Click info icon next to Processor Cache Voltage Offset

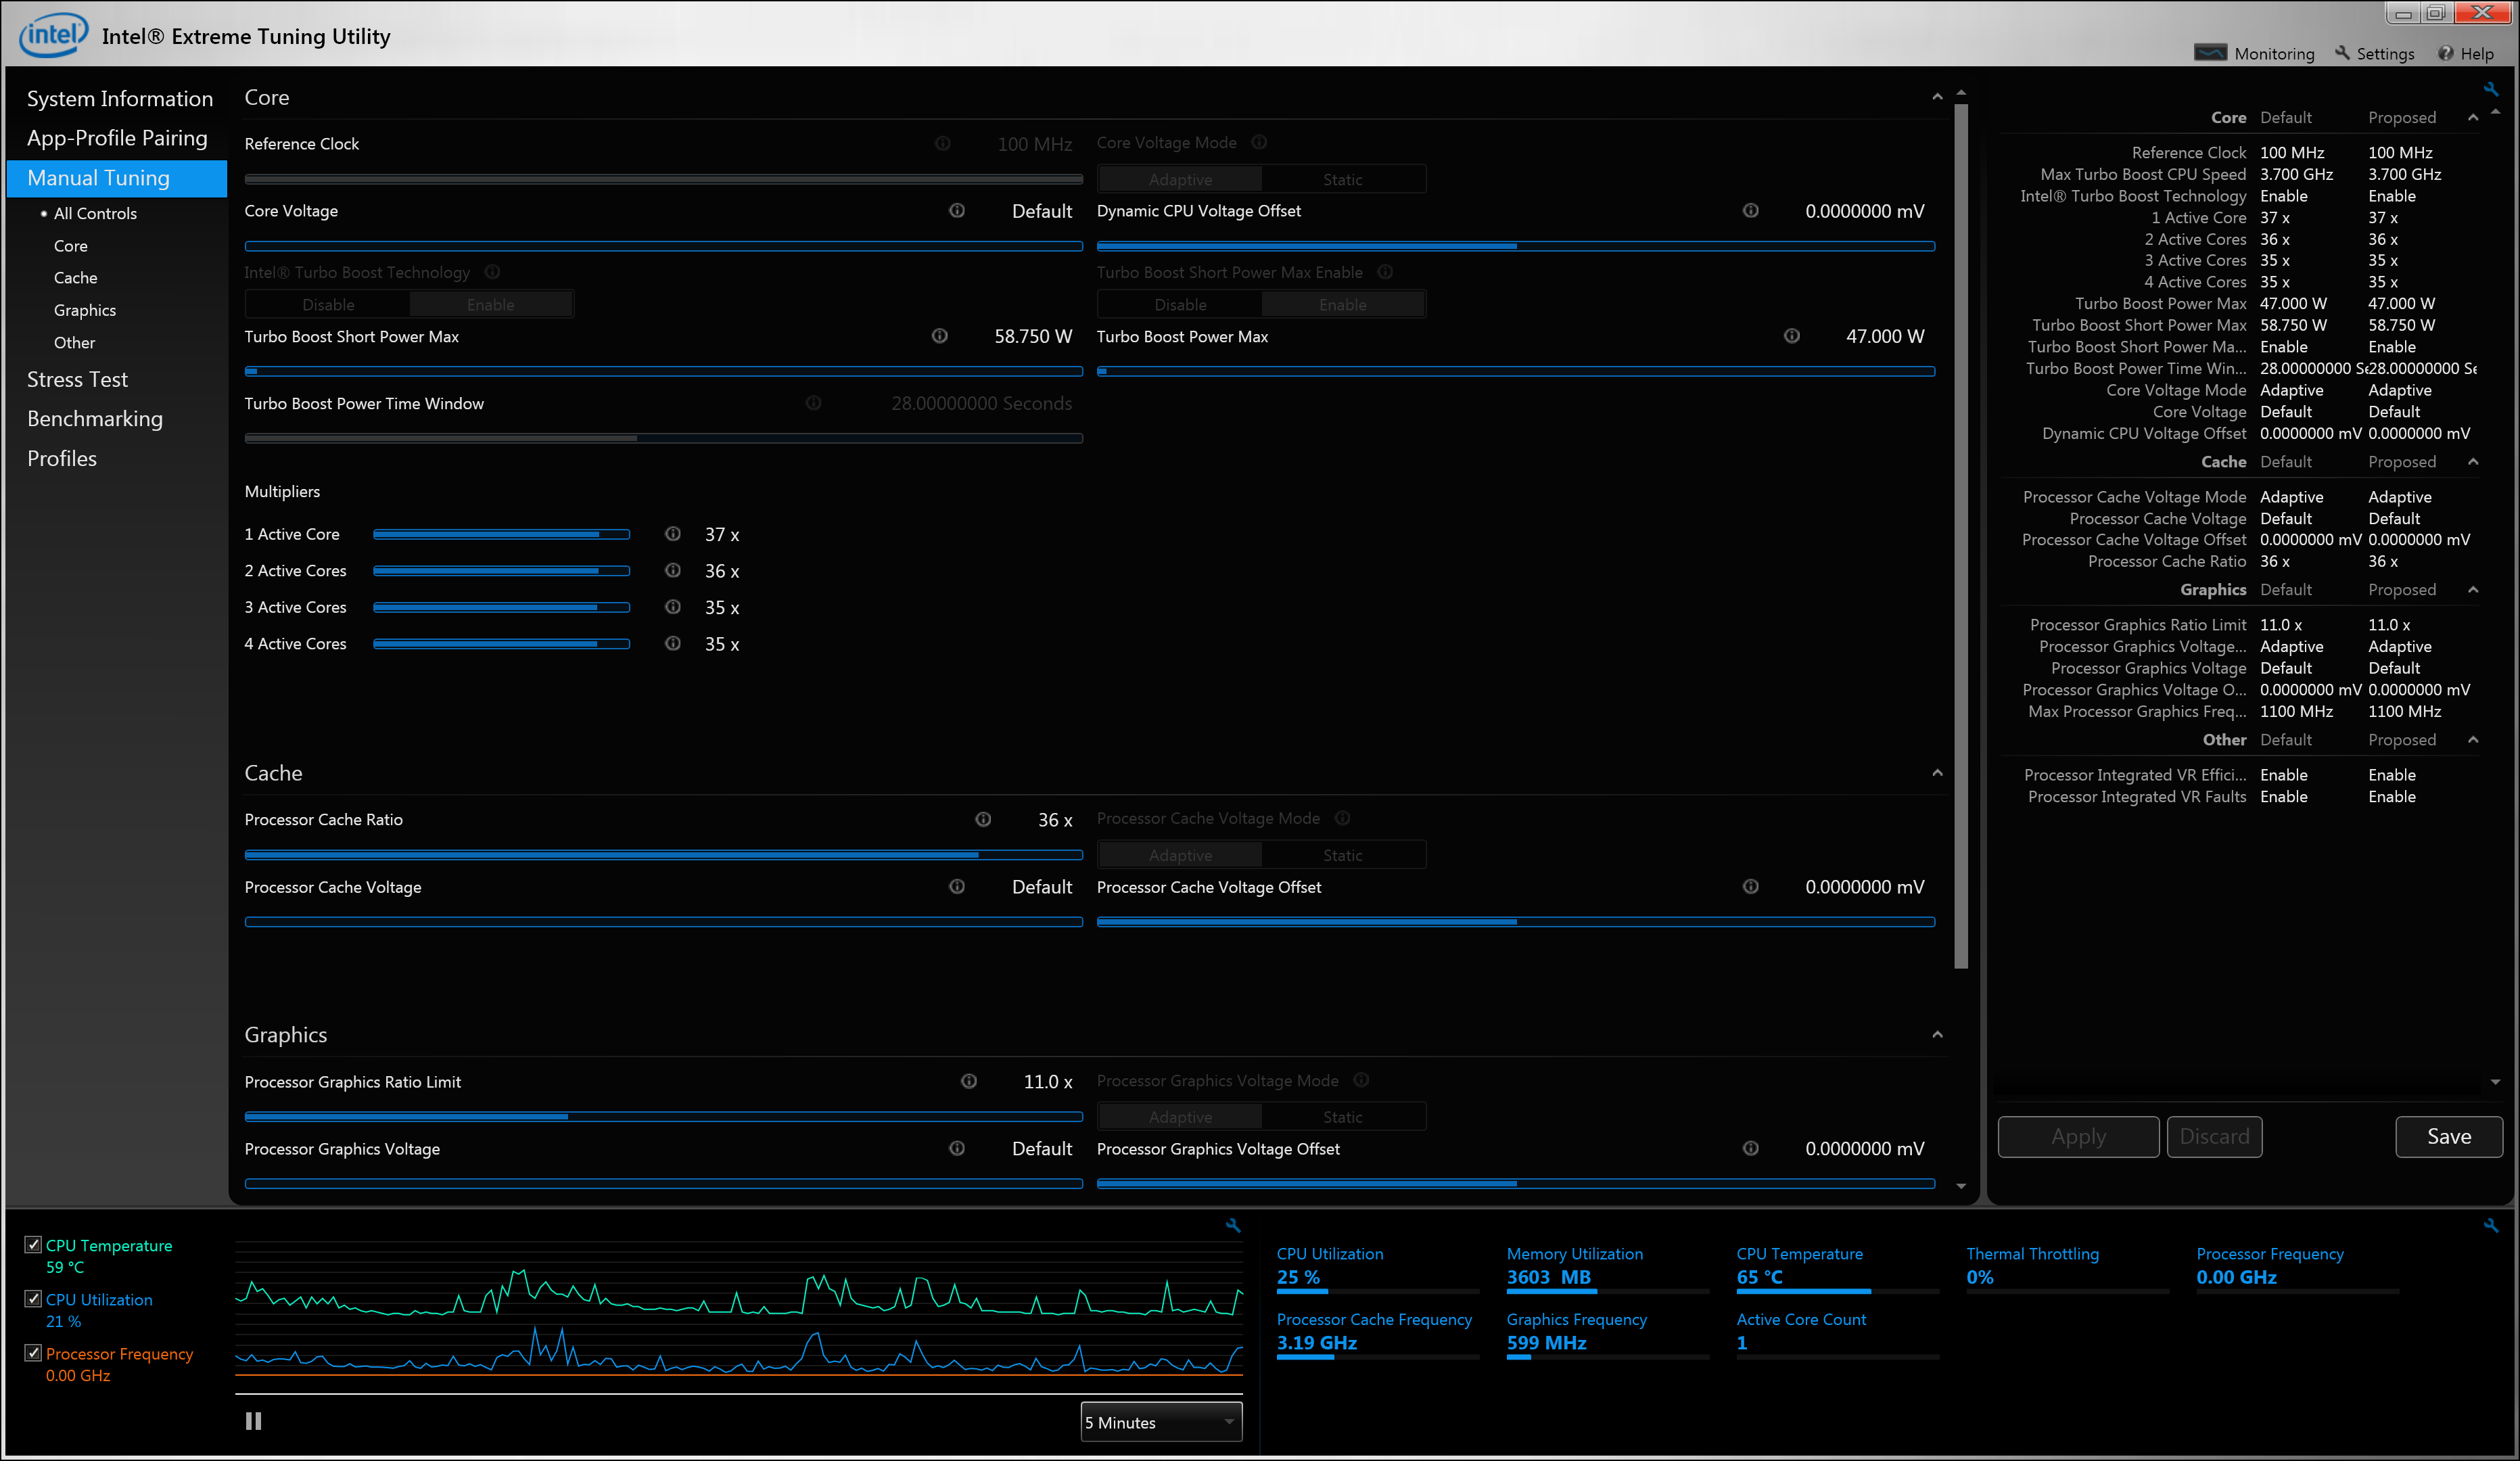click(1751, 886)
